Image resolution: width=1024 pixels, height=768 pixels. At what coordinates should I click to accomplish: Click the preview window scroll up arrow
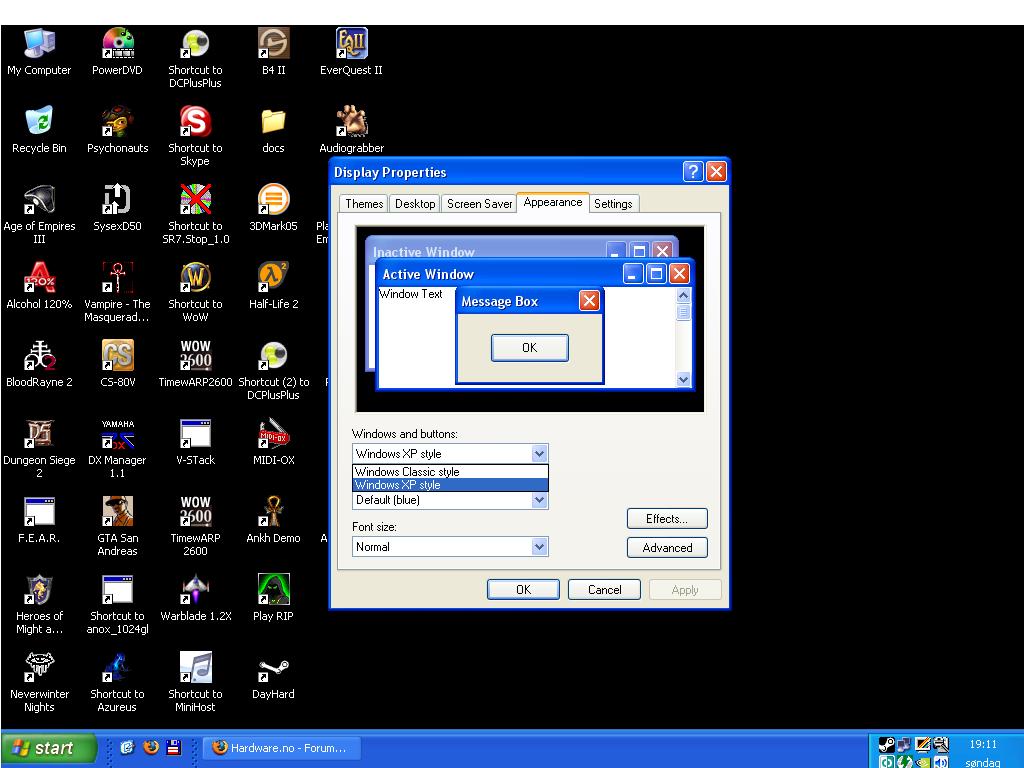683,295
